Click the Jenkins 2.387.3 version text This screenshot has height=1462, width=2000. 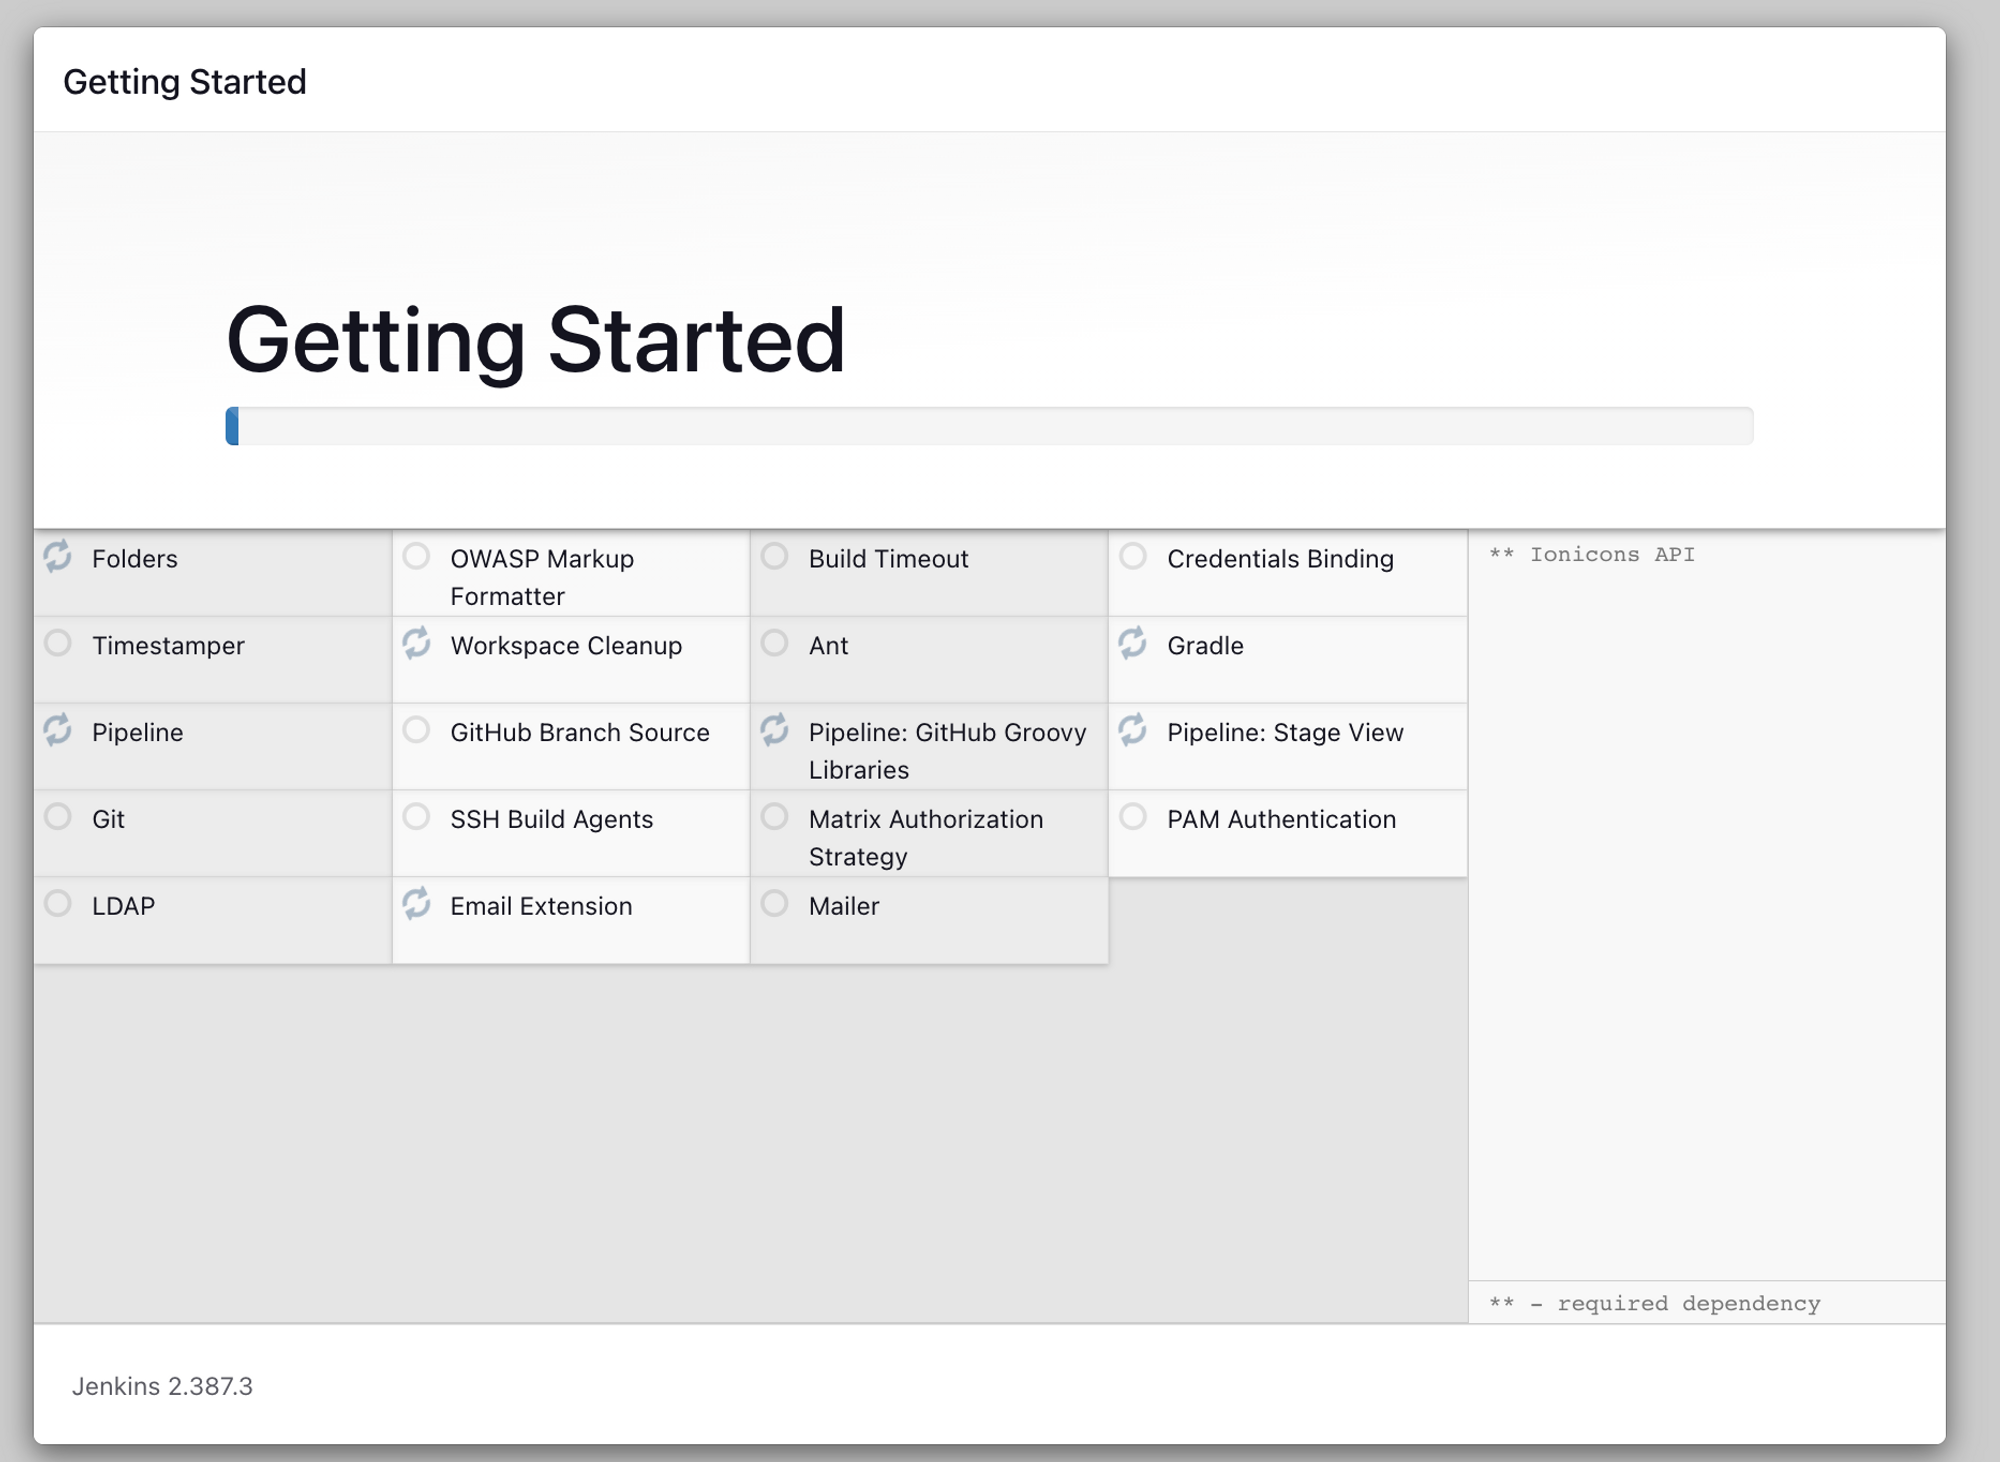(162, 1387)
